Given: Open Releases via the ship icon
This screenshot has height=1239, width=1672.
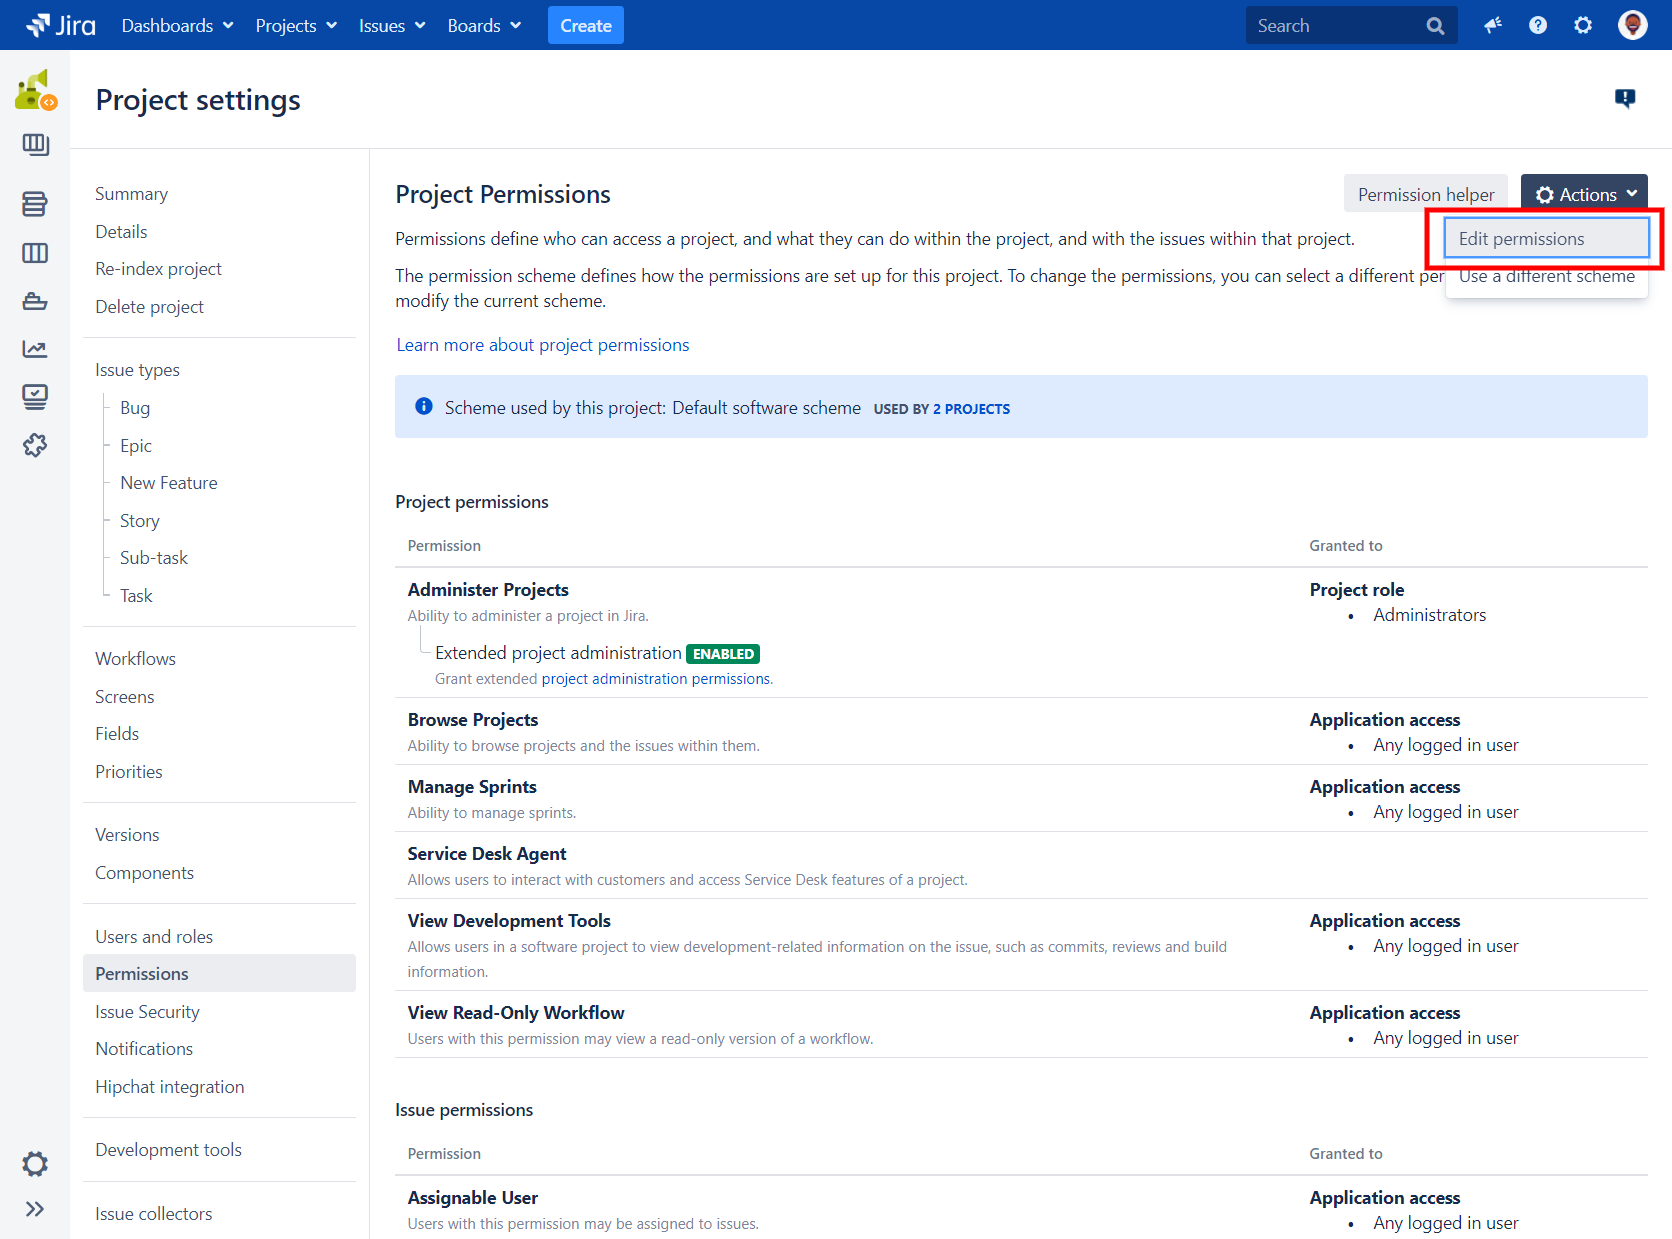Looking at the screenshot, I should pos(35,301).
